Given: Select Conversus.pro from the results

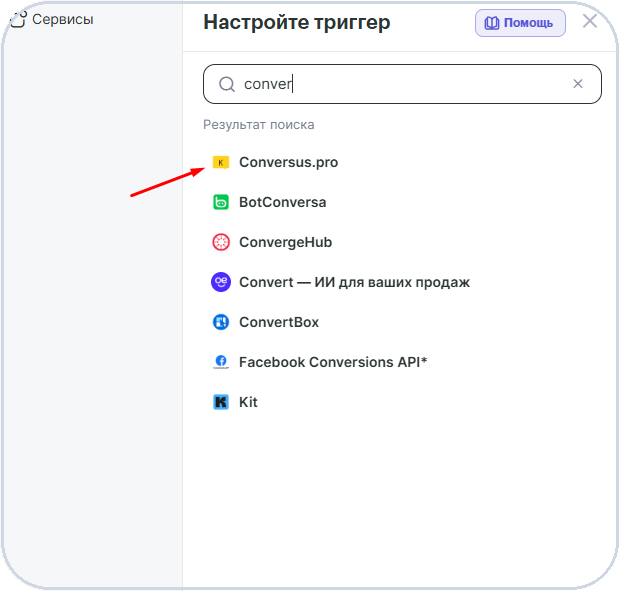Looking at the screenshot, I should click(288, 162).
